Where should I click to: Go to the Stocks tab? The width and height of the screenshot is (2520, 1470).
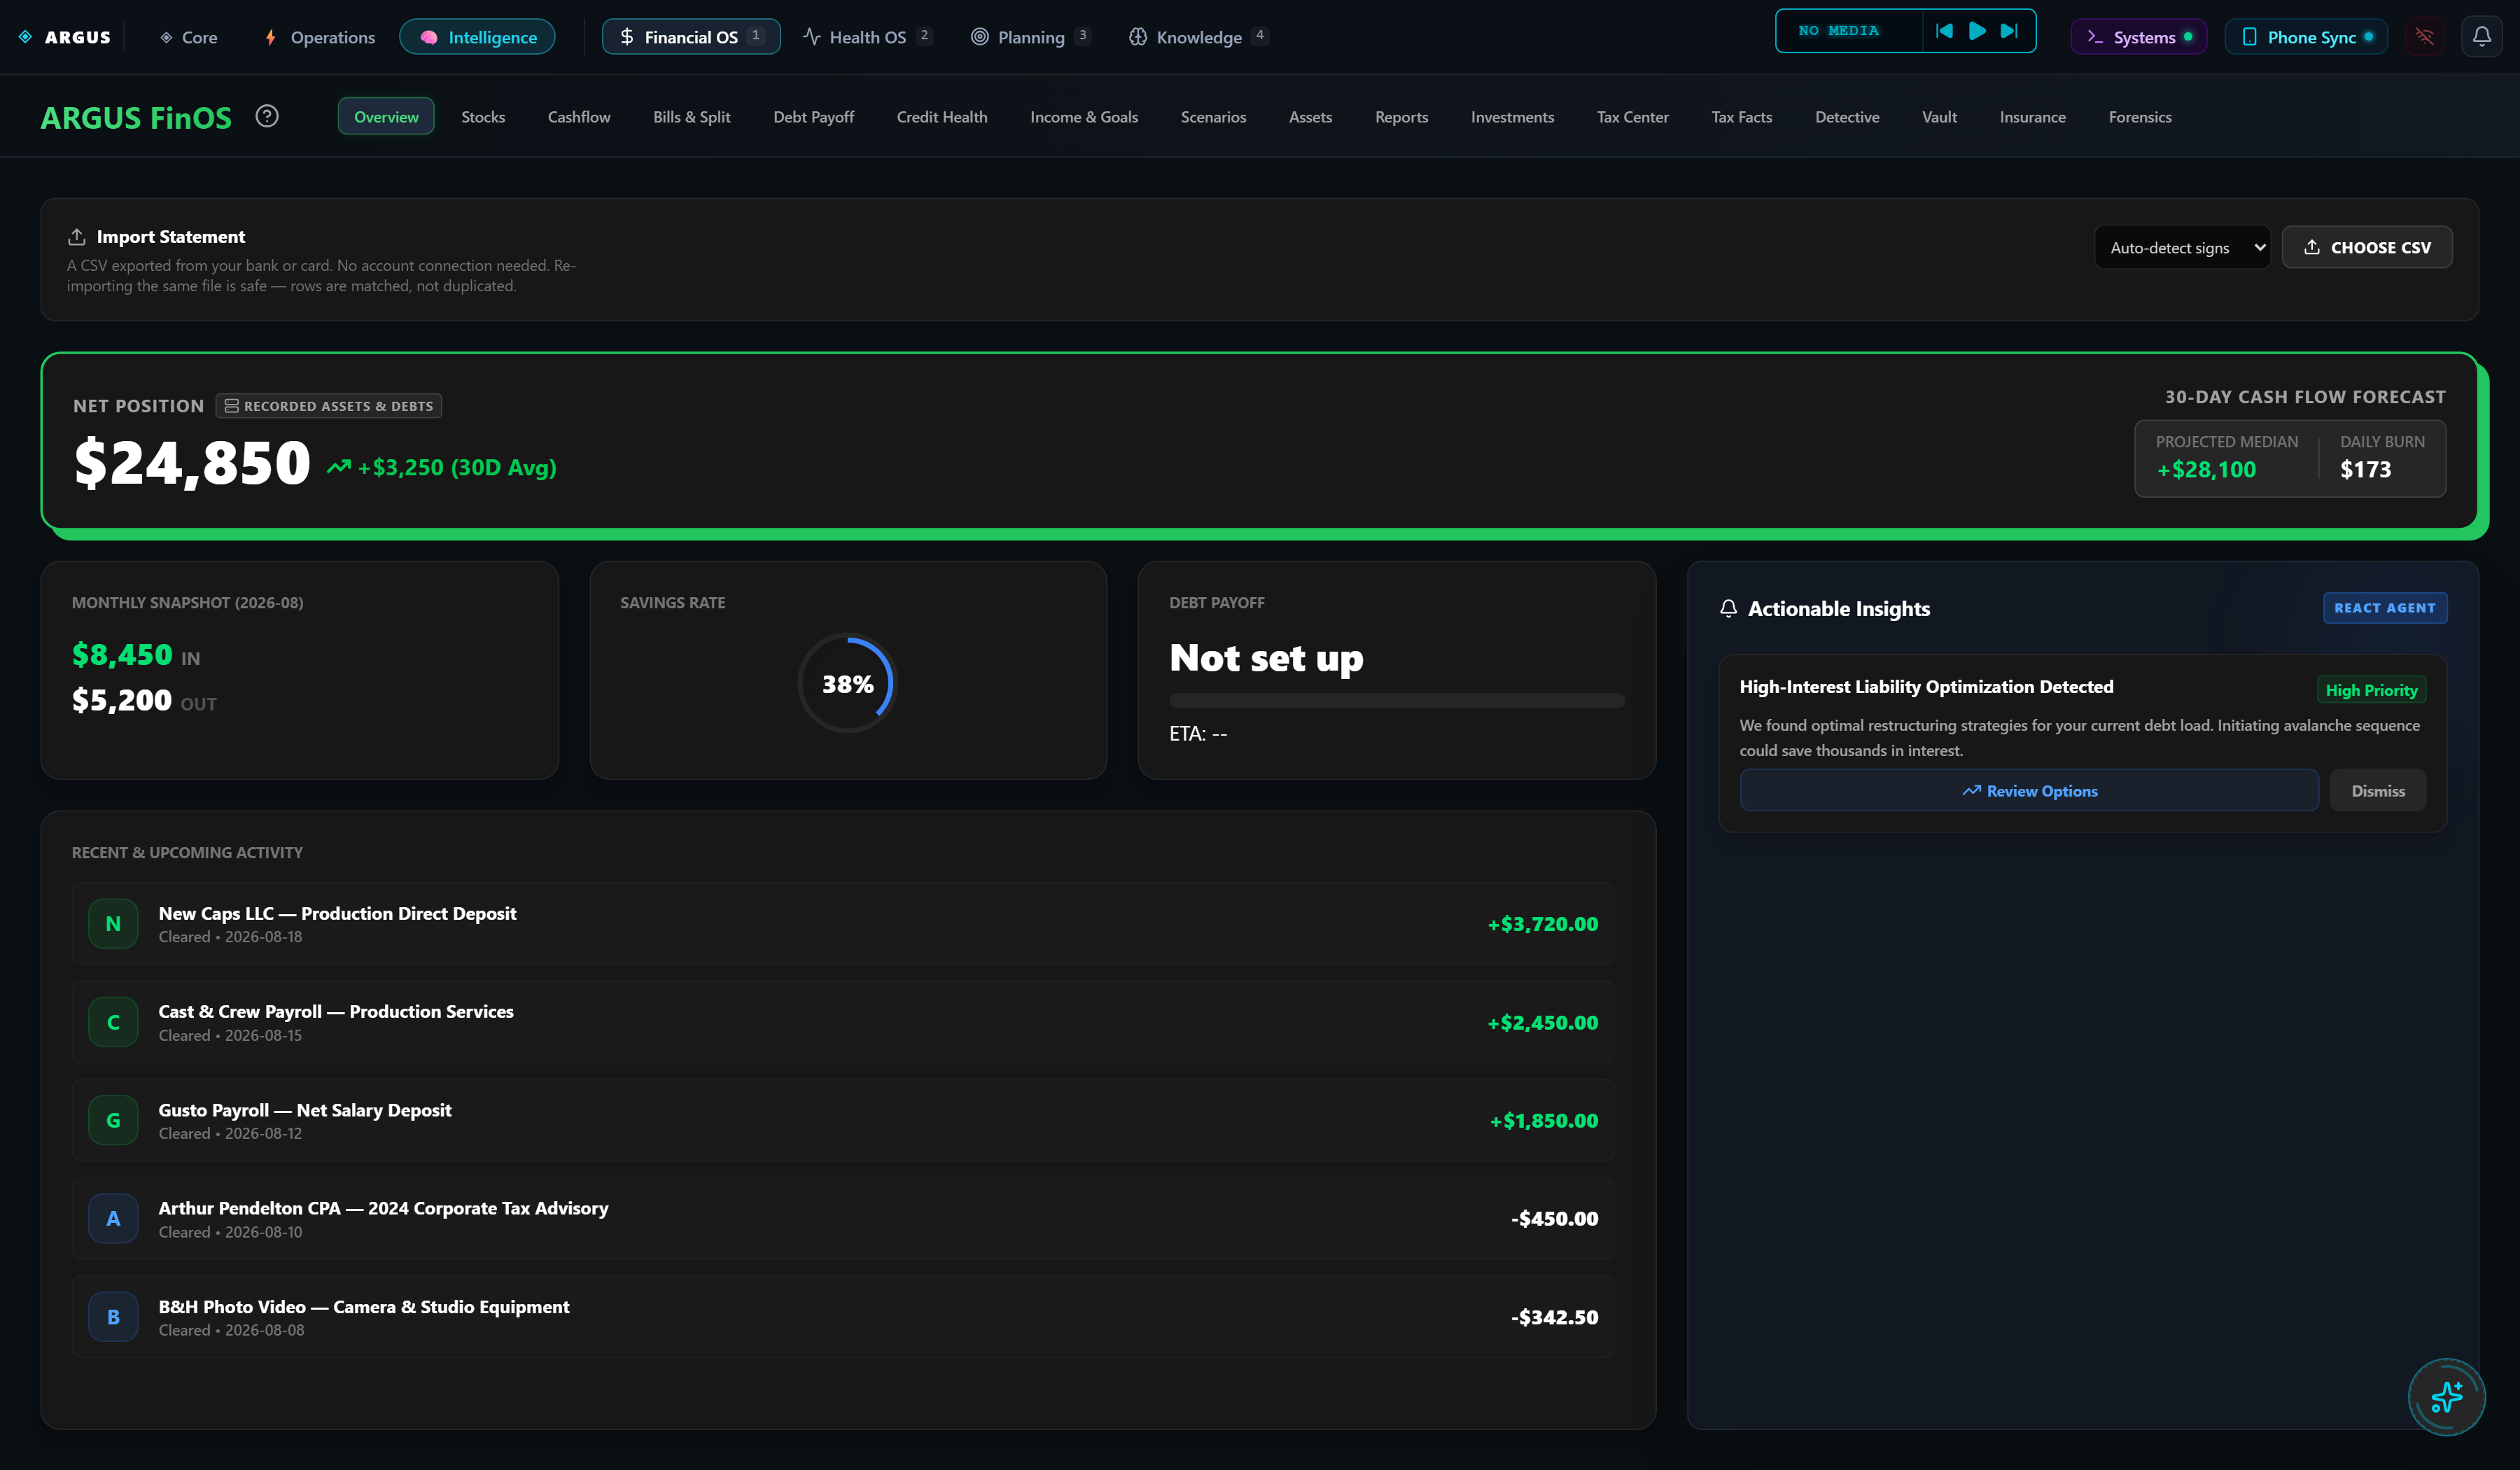(x=483, y=117)
